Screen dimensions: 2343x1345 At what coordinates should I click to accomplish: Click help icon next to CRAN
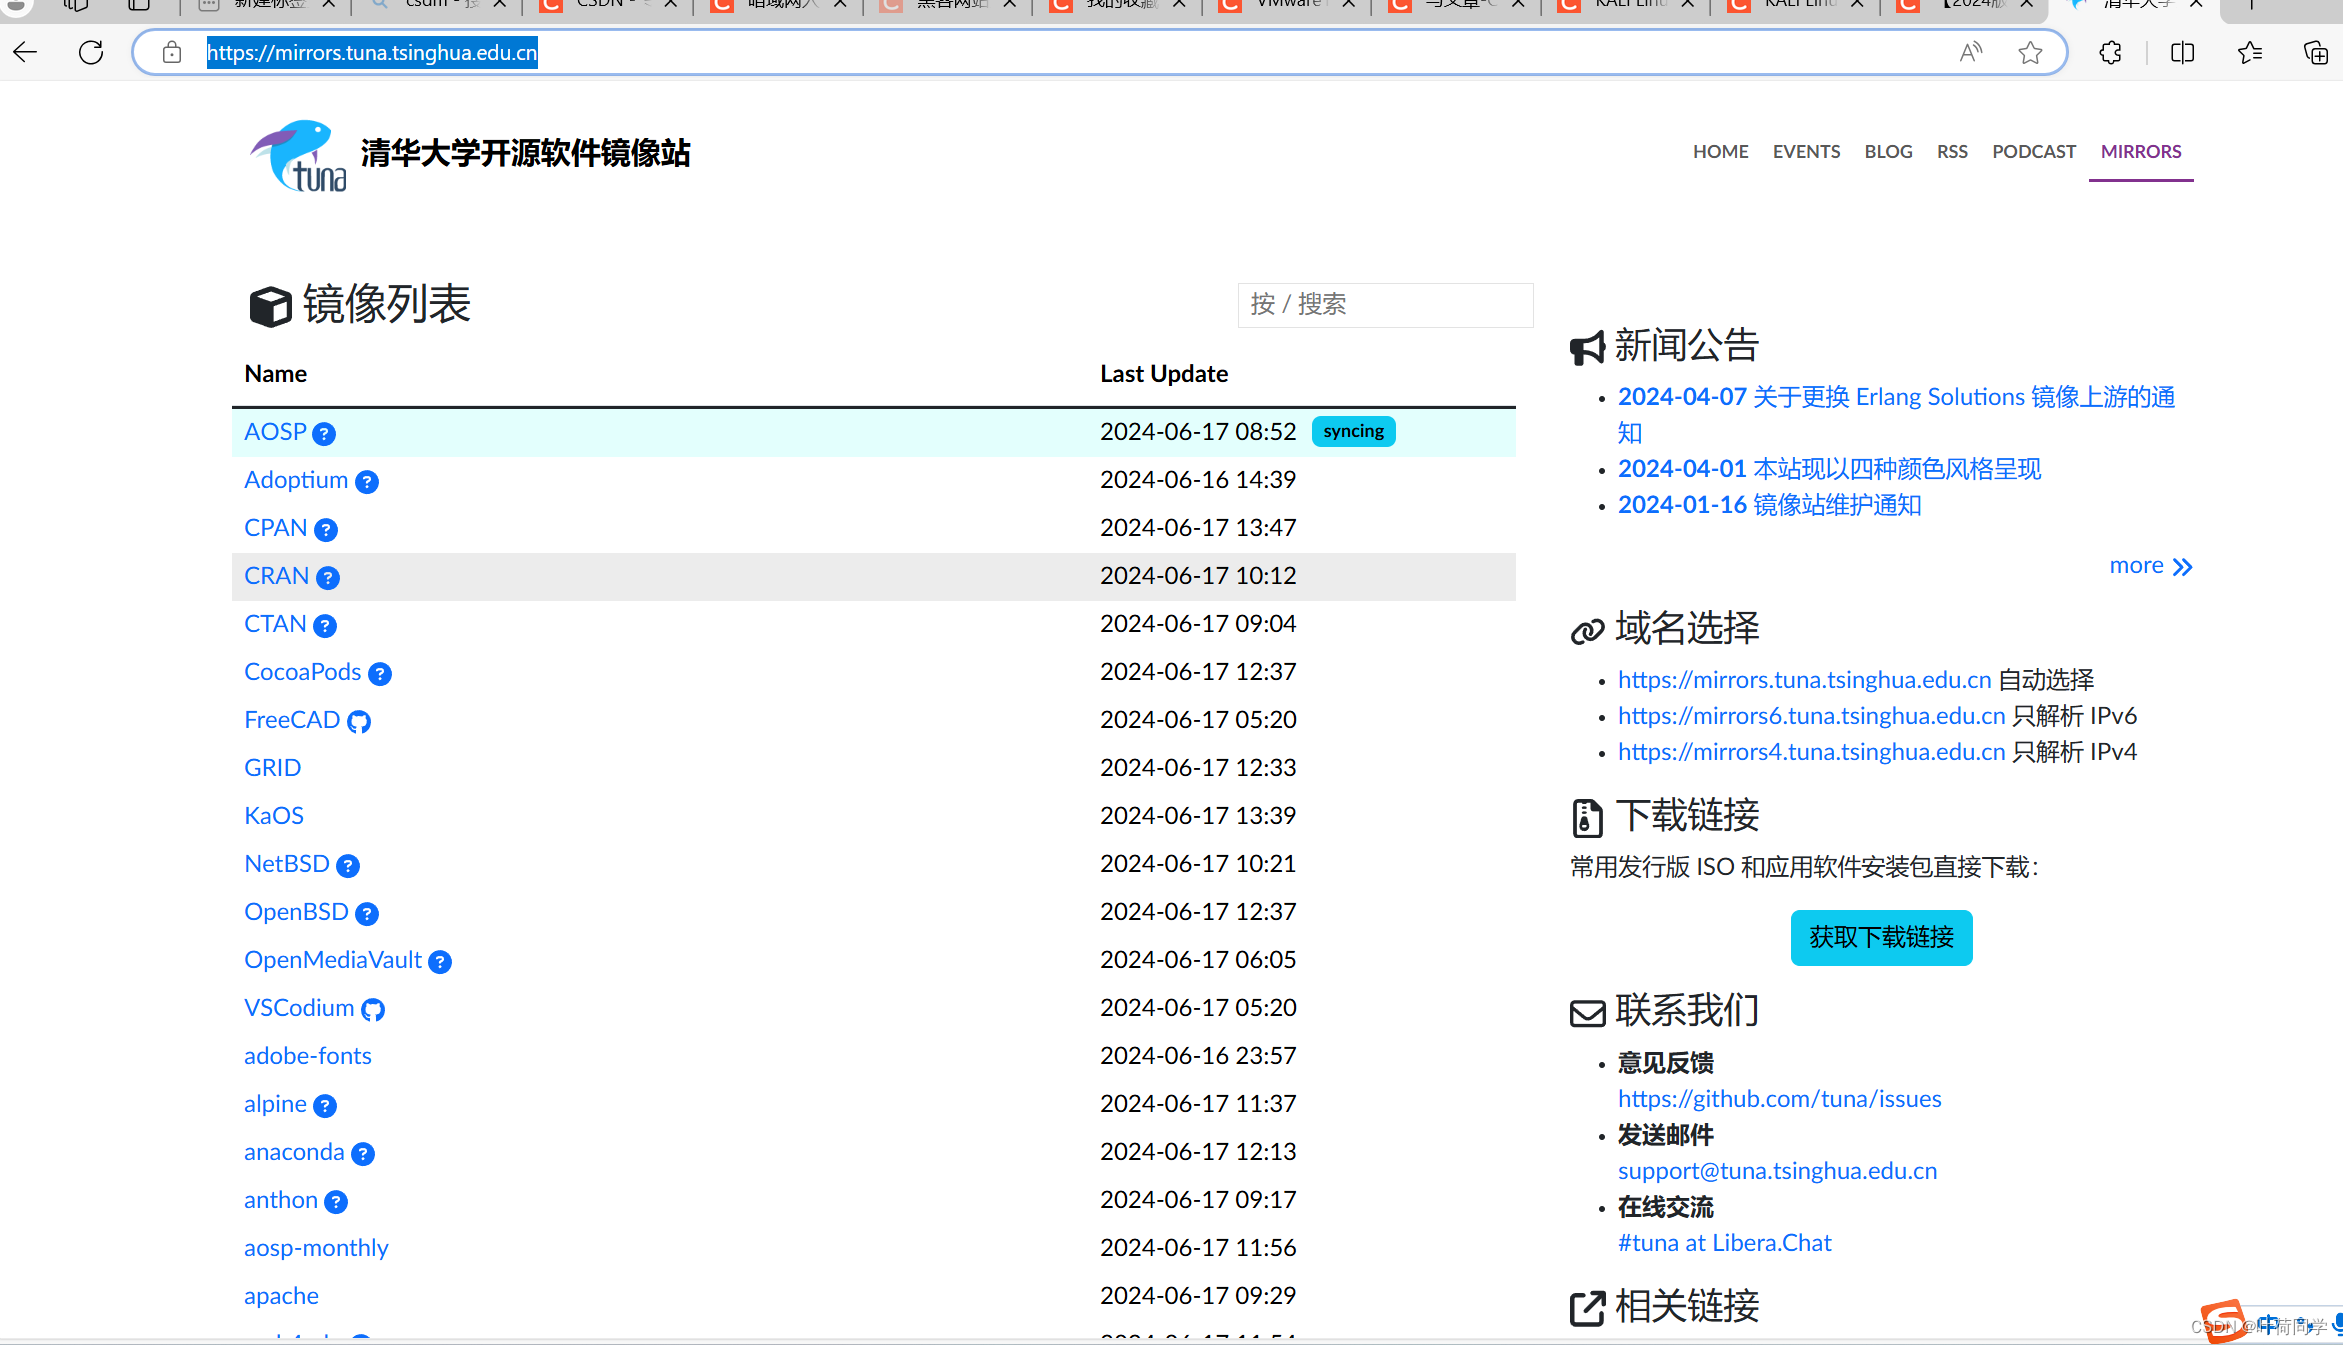coord(328,578)
